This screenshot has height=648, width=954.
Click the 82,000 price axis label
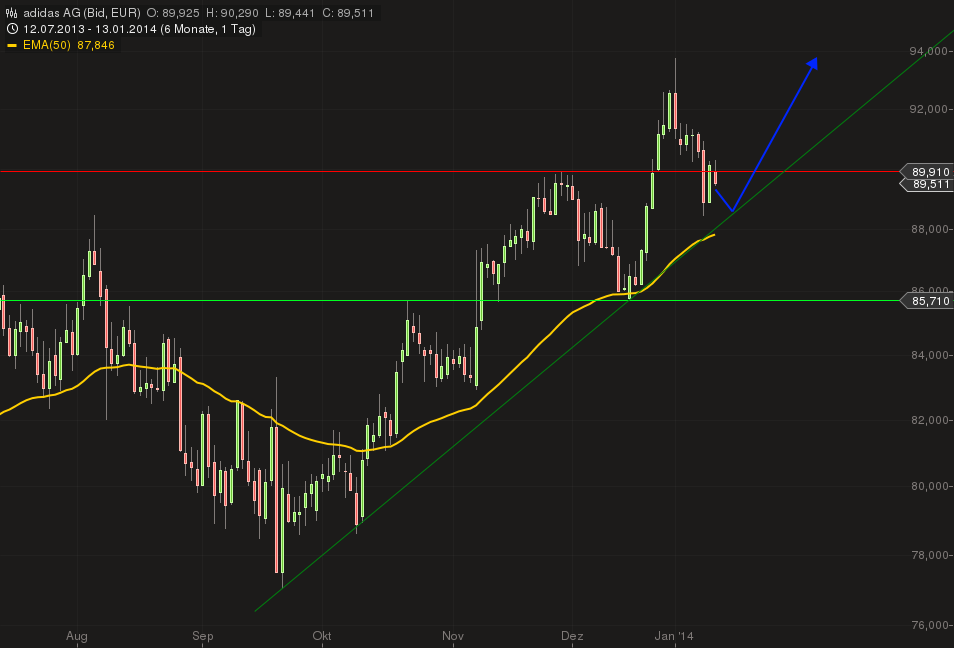tap(928, 420)
